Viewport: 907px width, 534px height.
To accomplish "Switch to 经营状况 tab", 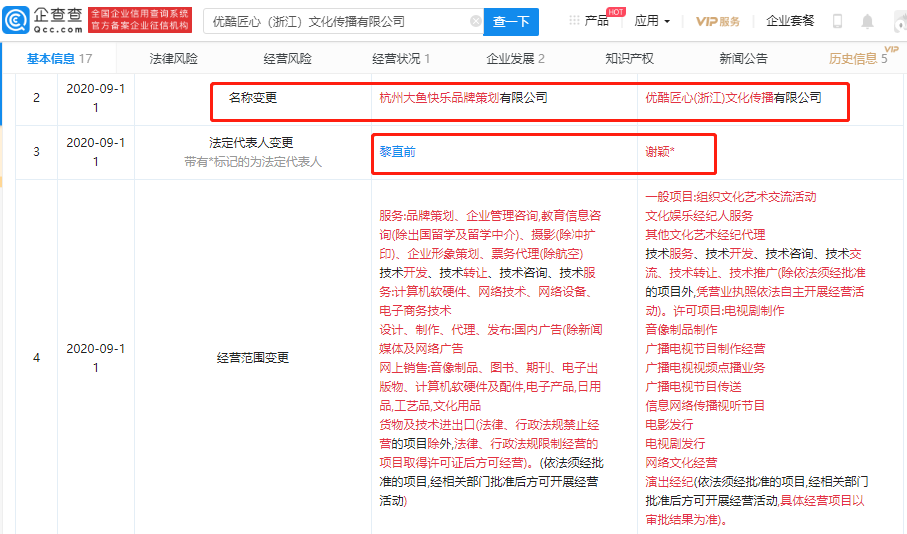I will tap(401, 58).
